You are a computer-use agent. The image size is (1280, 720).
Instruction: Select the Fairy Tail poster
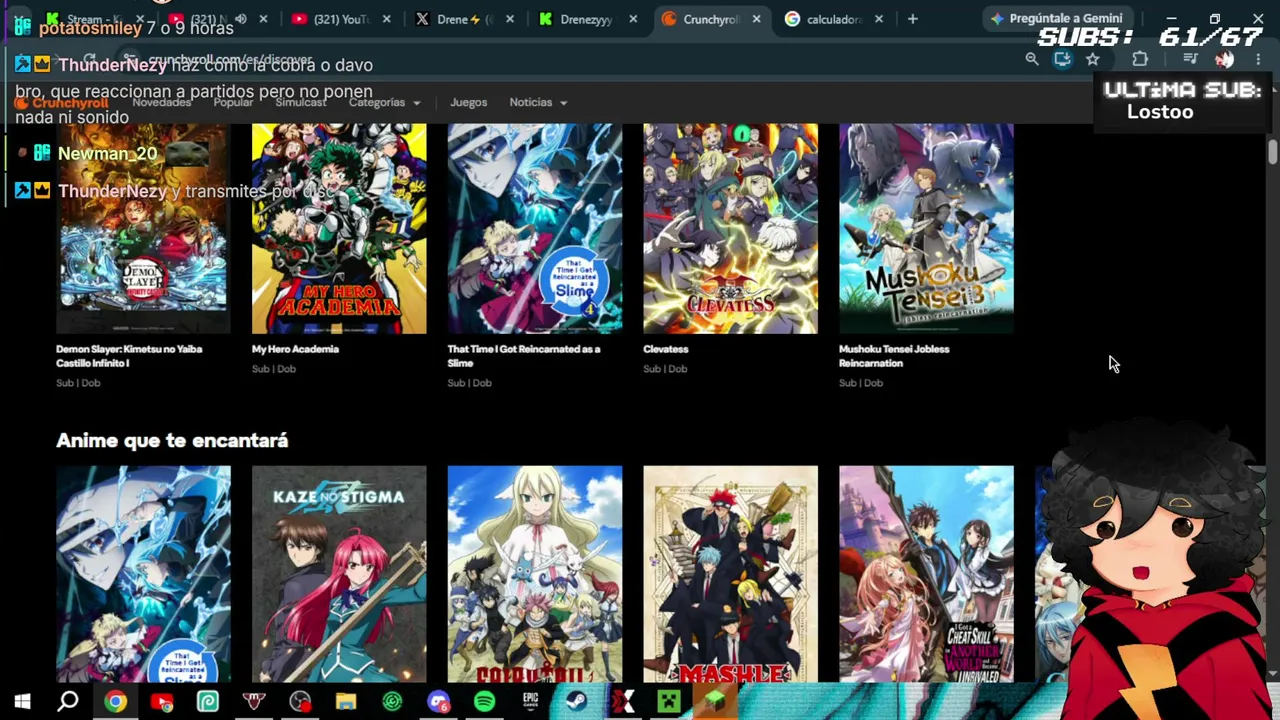click(x=535, y=574)
